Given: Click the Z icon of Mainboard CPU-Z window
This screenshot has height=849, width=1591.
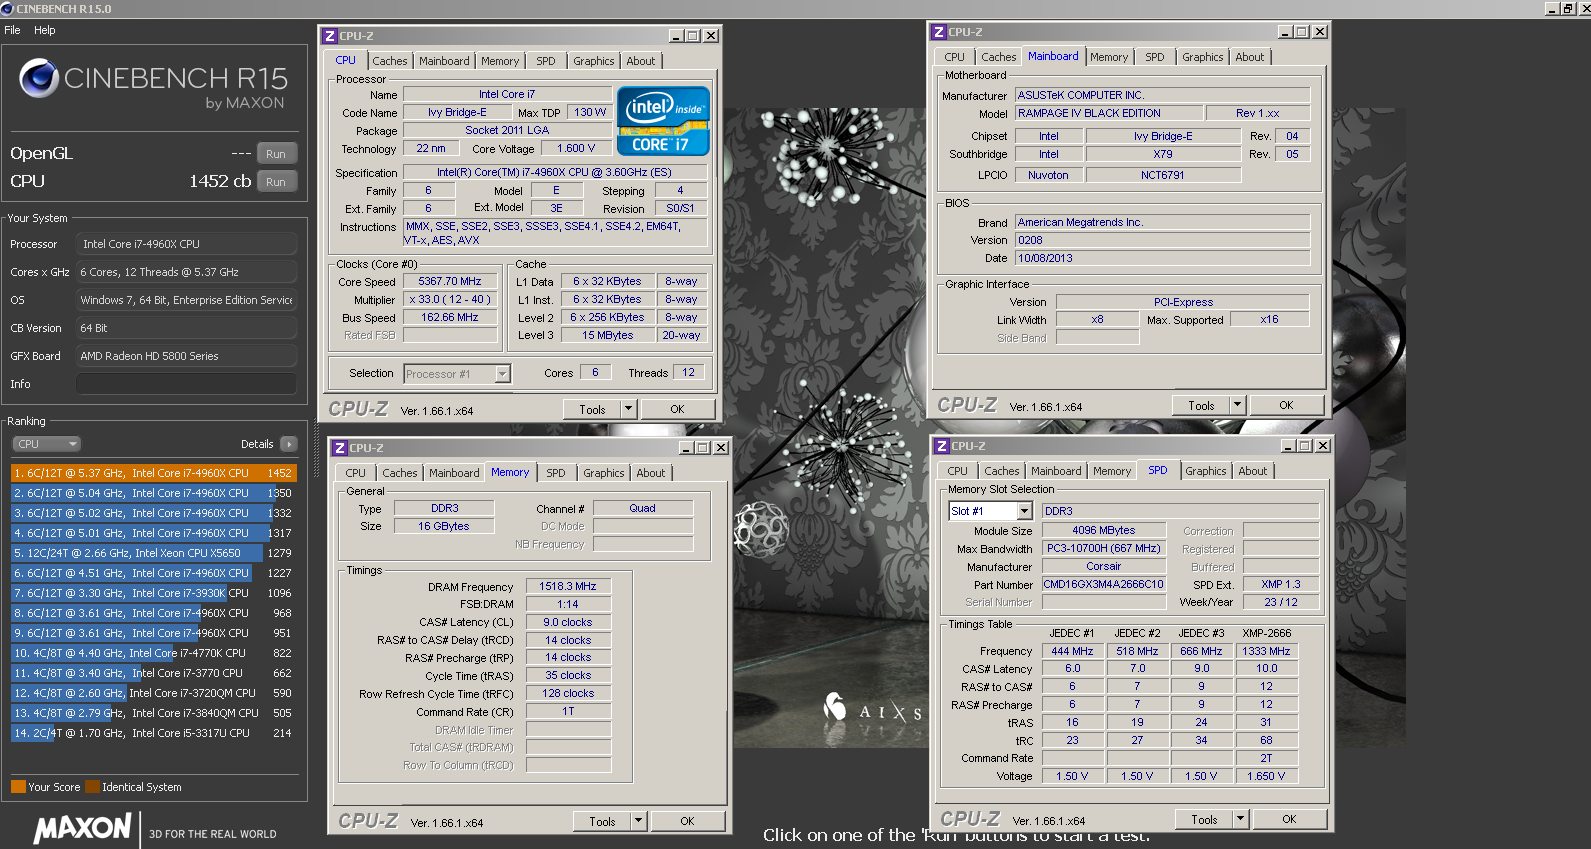Looking at the screenshot, I should (x=939, y=32).
